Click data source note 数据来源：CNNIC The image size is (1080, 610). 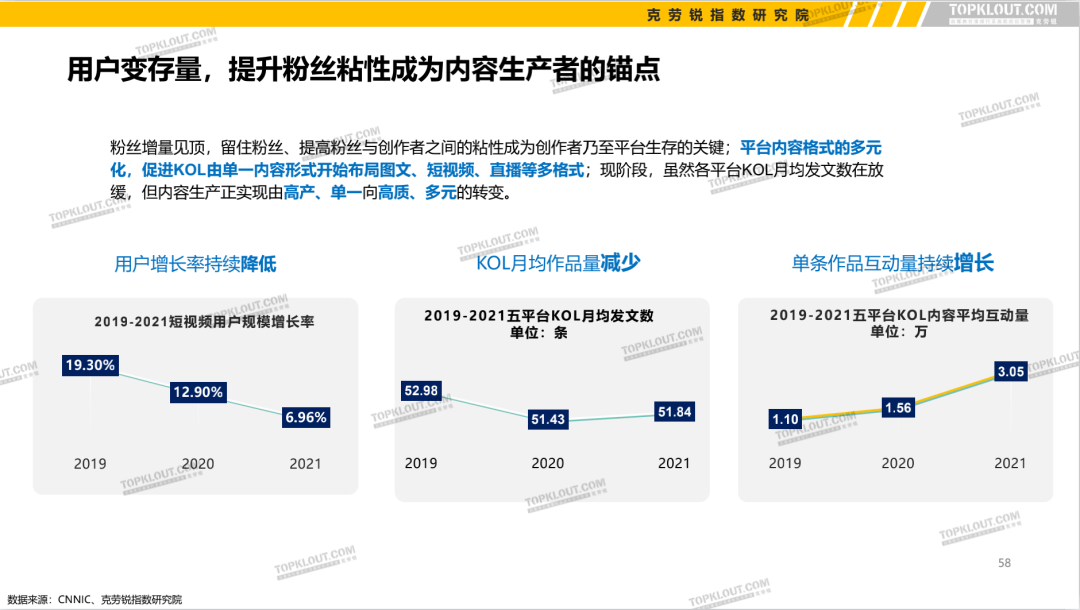(49, 600)
